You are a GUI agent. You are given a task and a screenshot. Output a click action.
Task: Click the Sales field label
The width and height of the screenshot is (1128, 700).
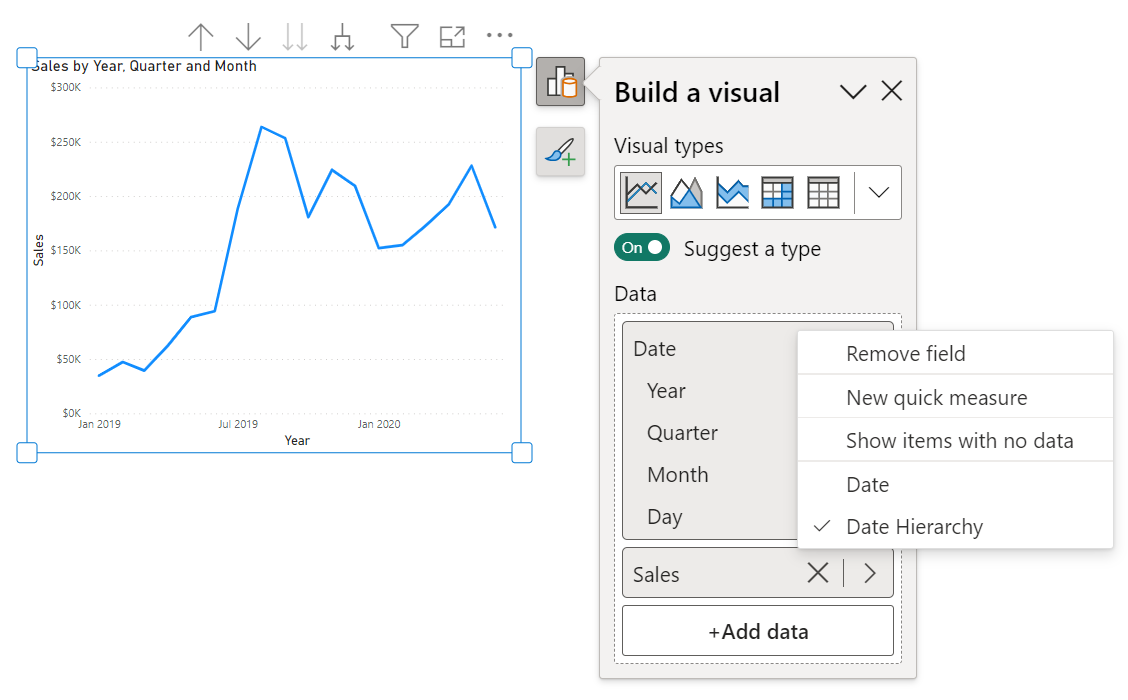[656, 574]
